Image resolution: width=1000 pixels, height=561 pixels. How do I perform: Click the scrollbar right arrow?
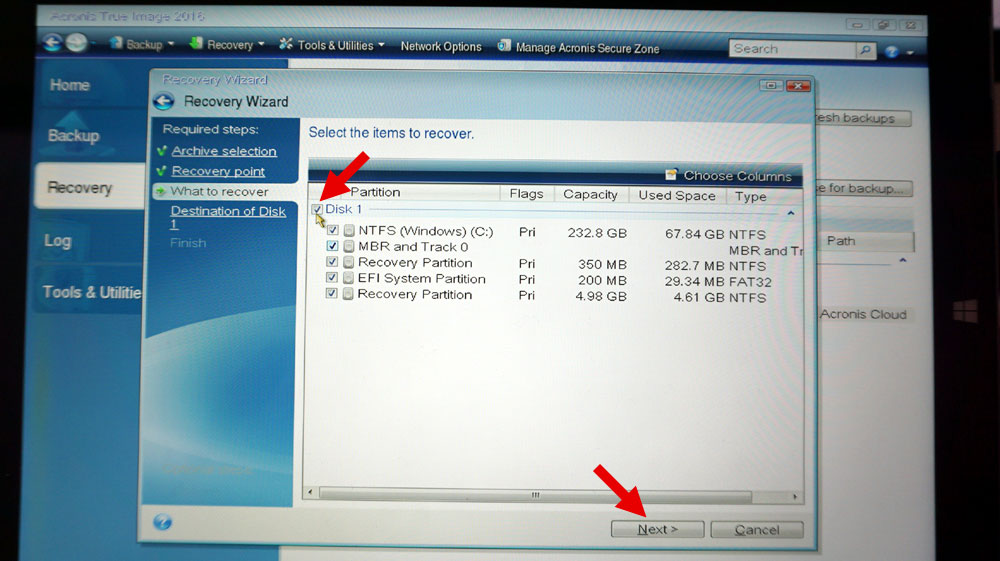pos(795,496)
